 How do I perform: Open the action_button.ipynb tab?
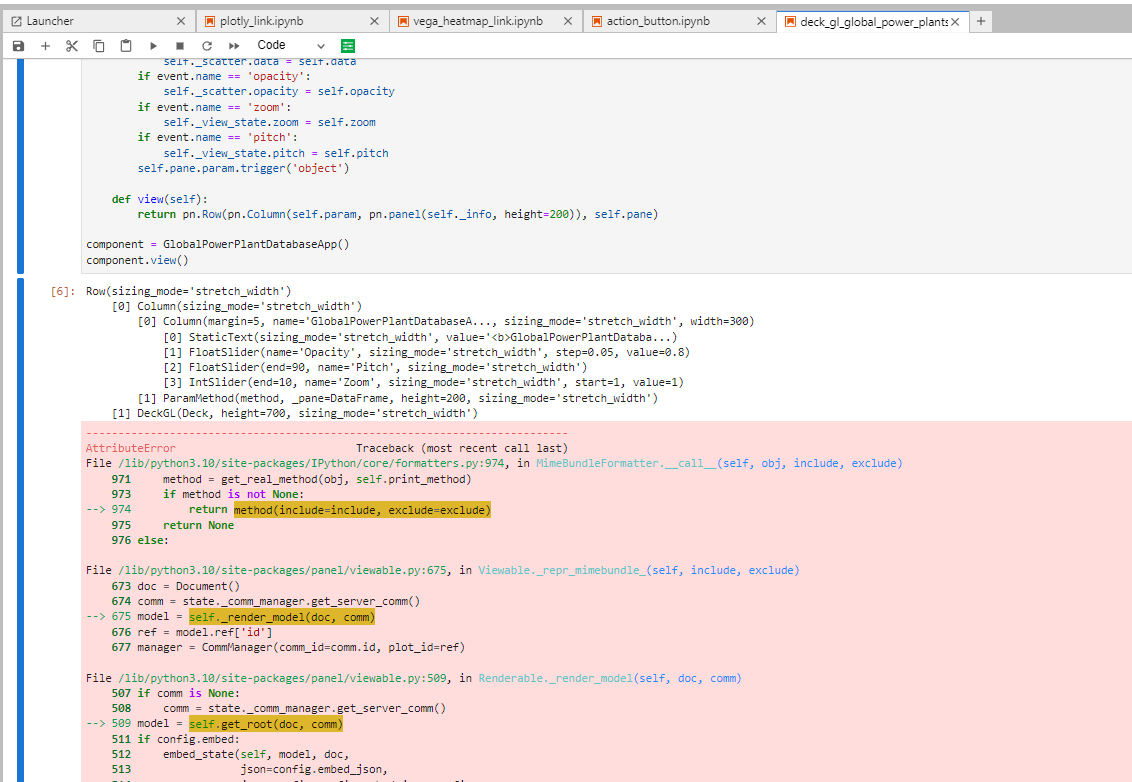[660, 20]
